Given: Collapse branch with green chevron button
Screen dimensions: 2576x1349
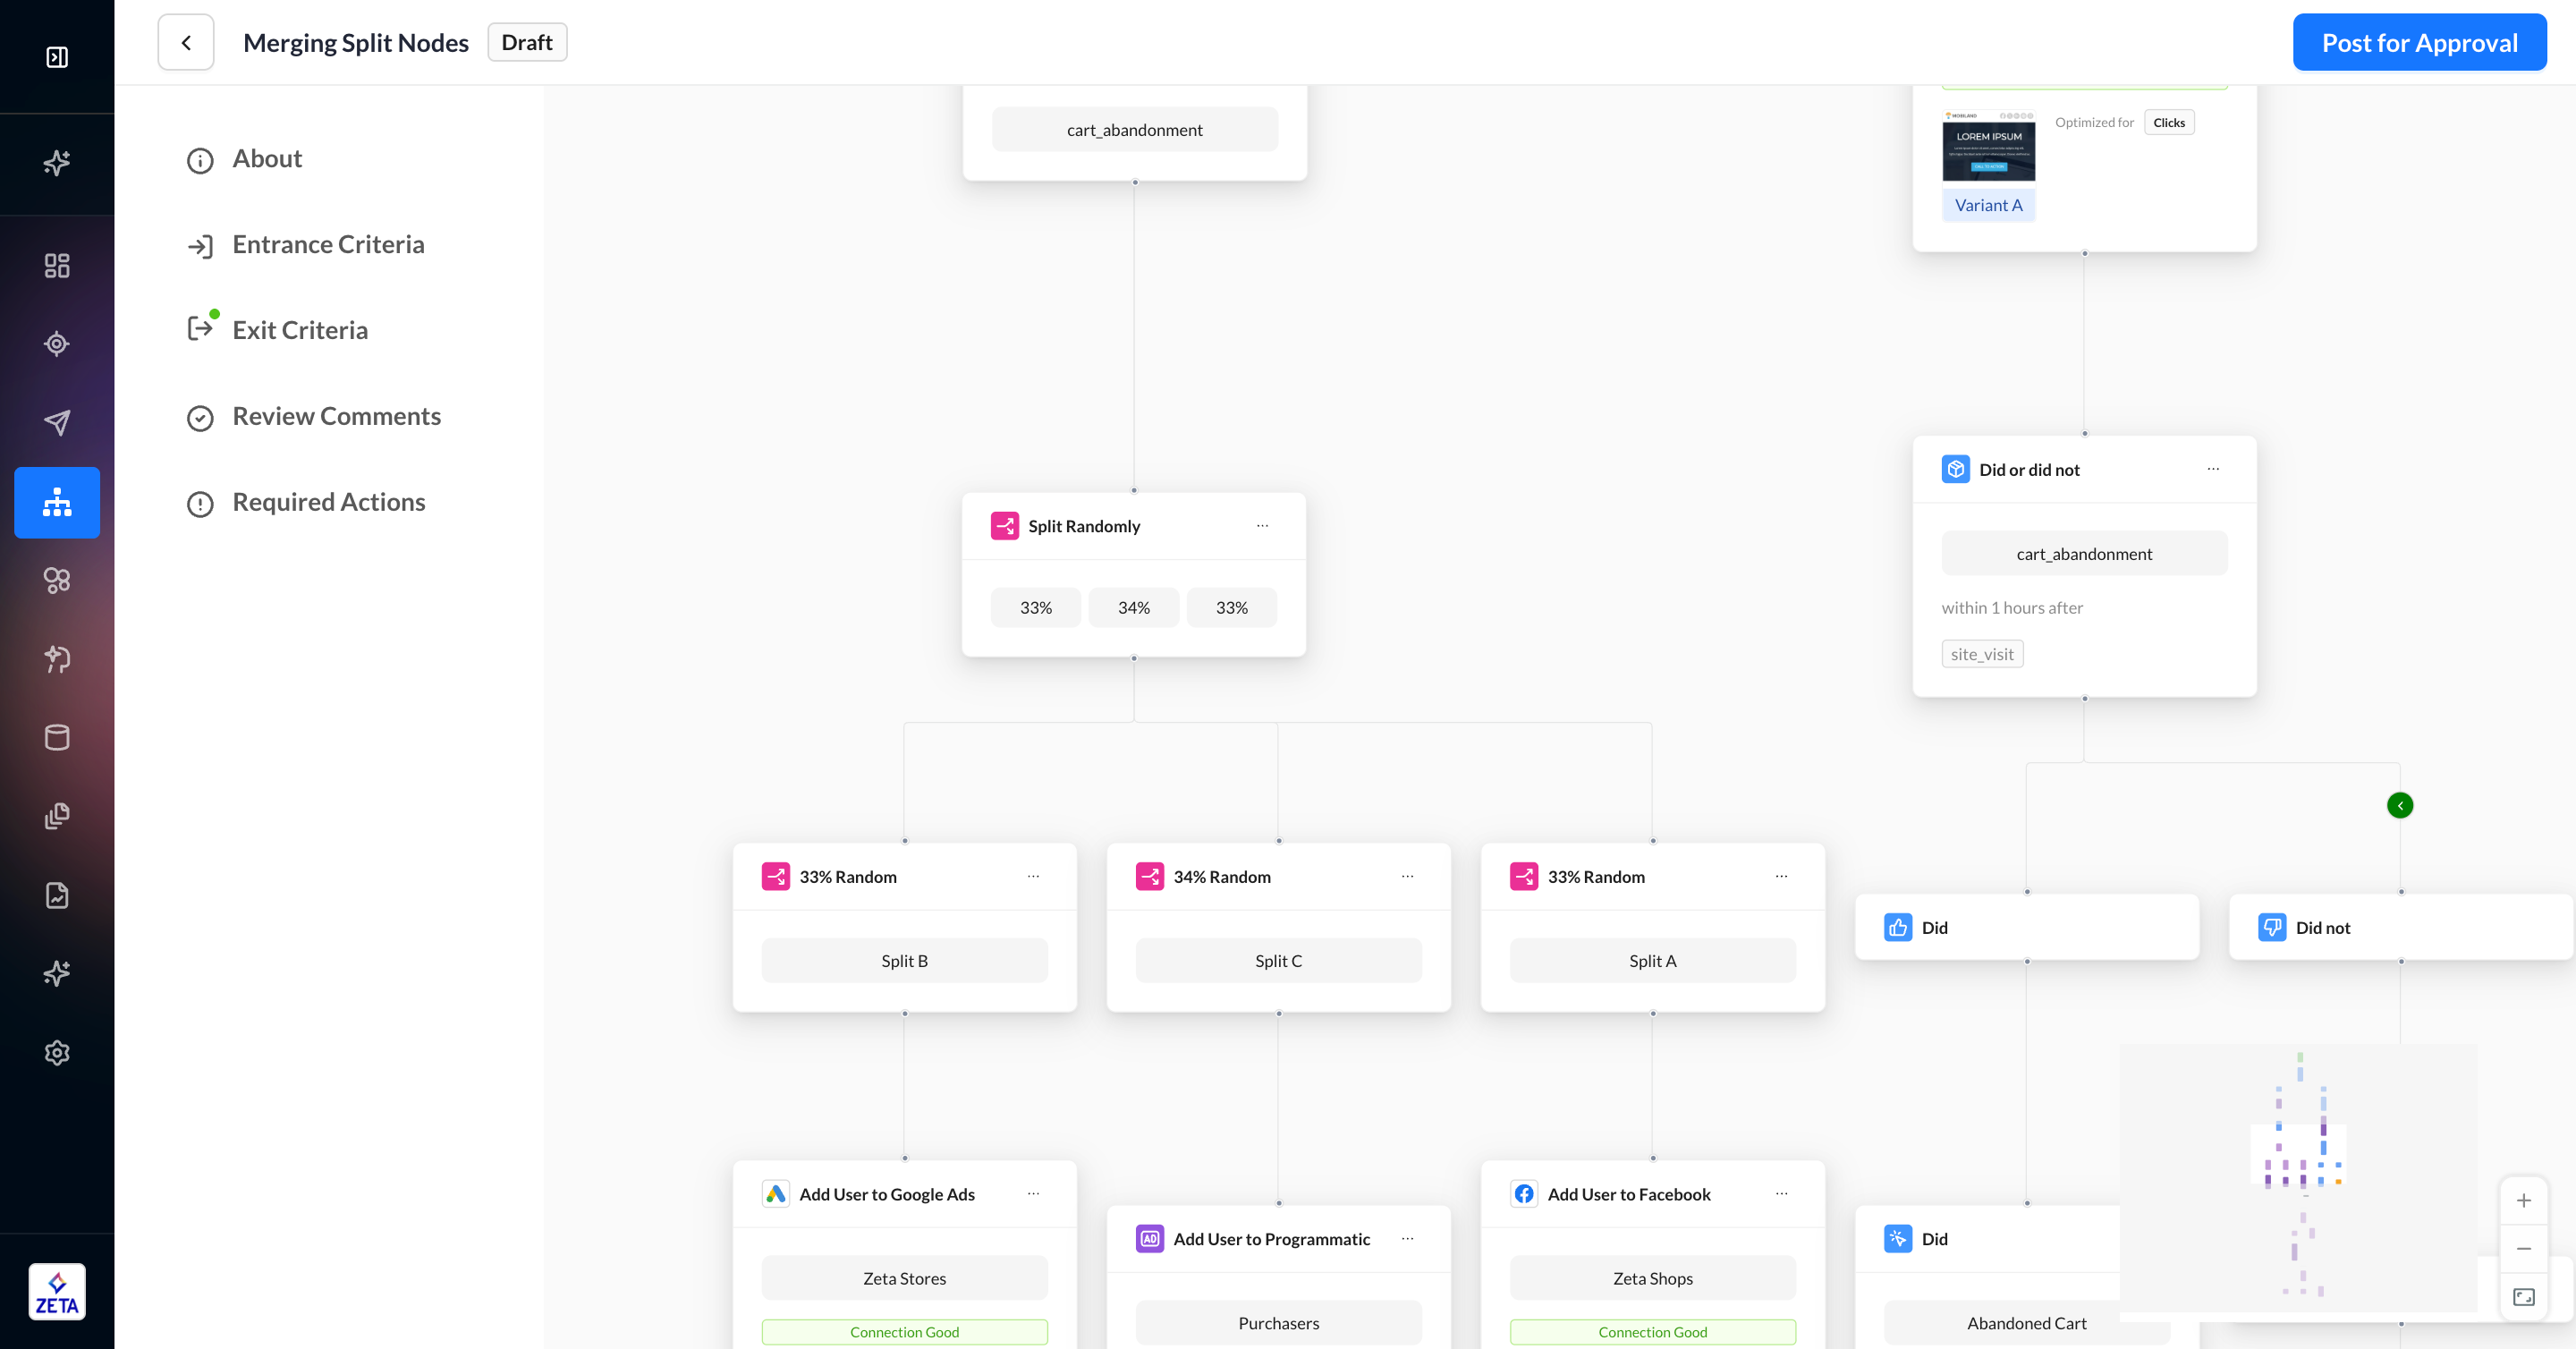Looking at the screenshot, I should 2399,805.
